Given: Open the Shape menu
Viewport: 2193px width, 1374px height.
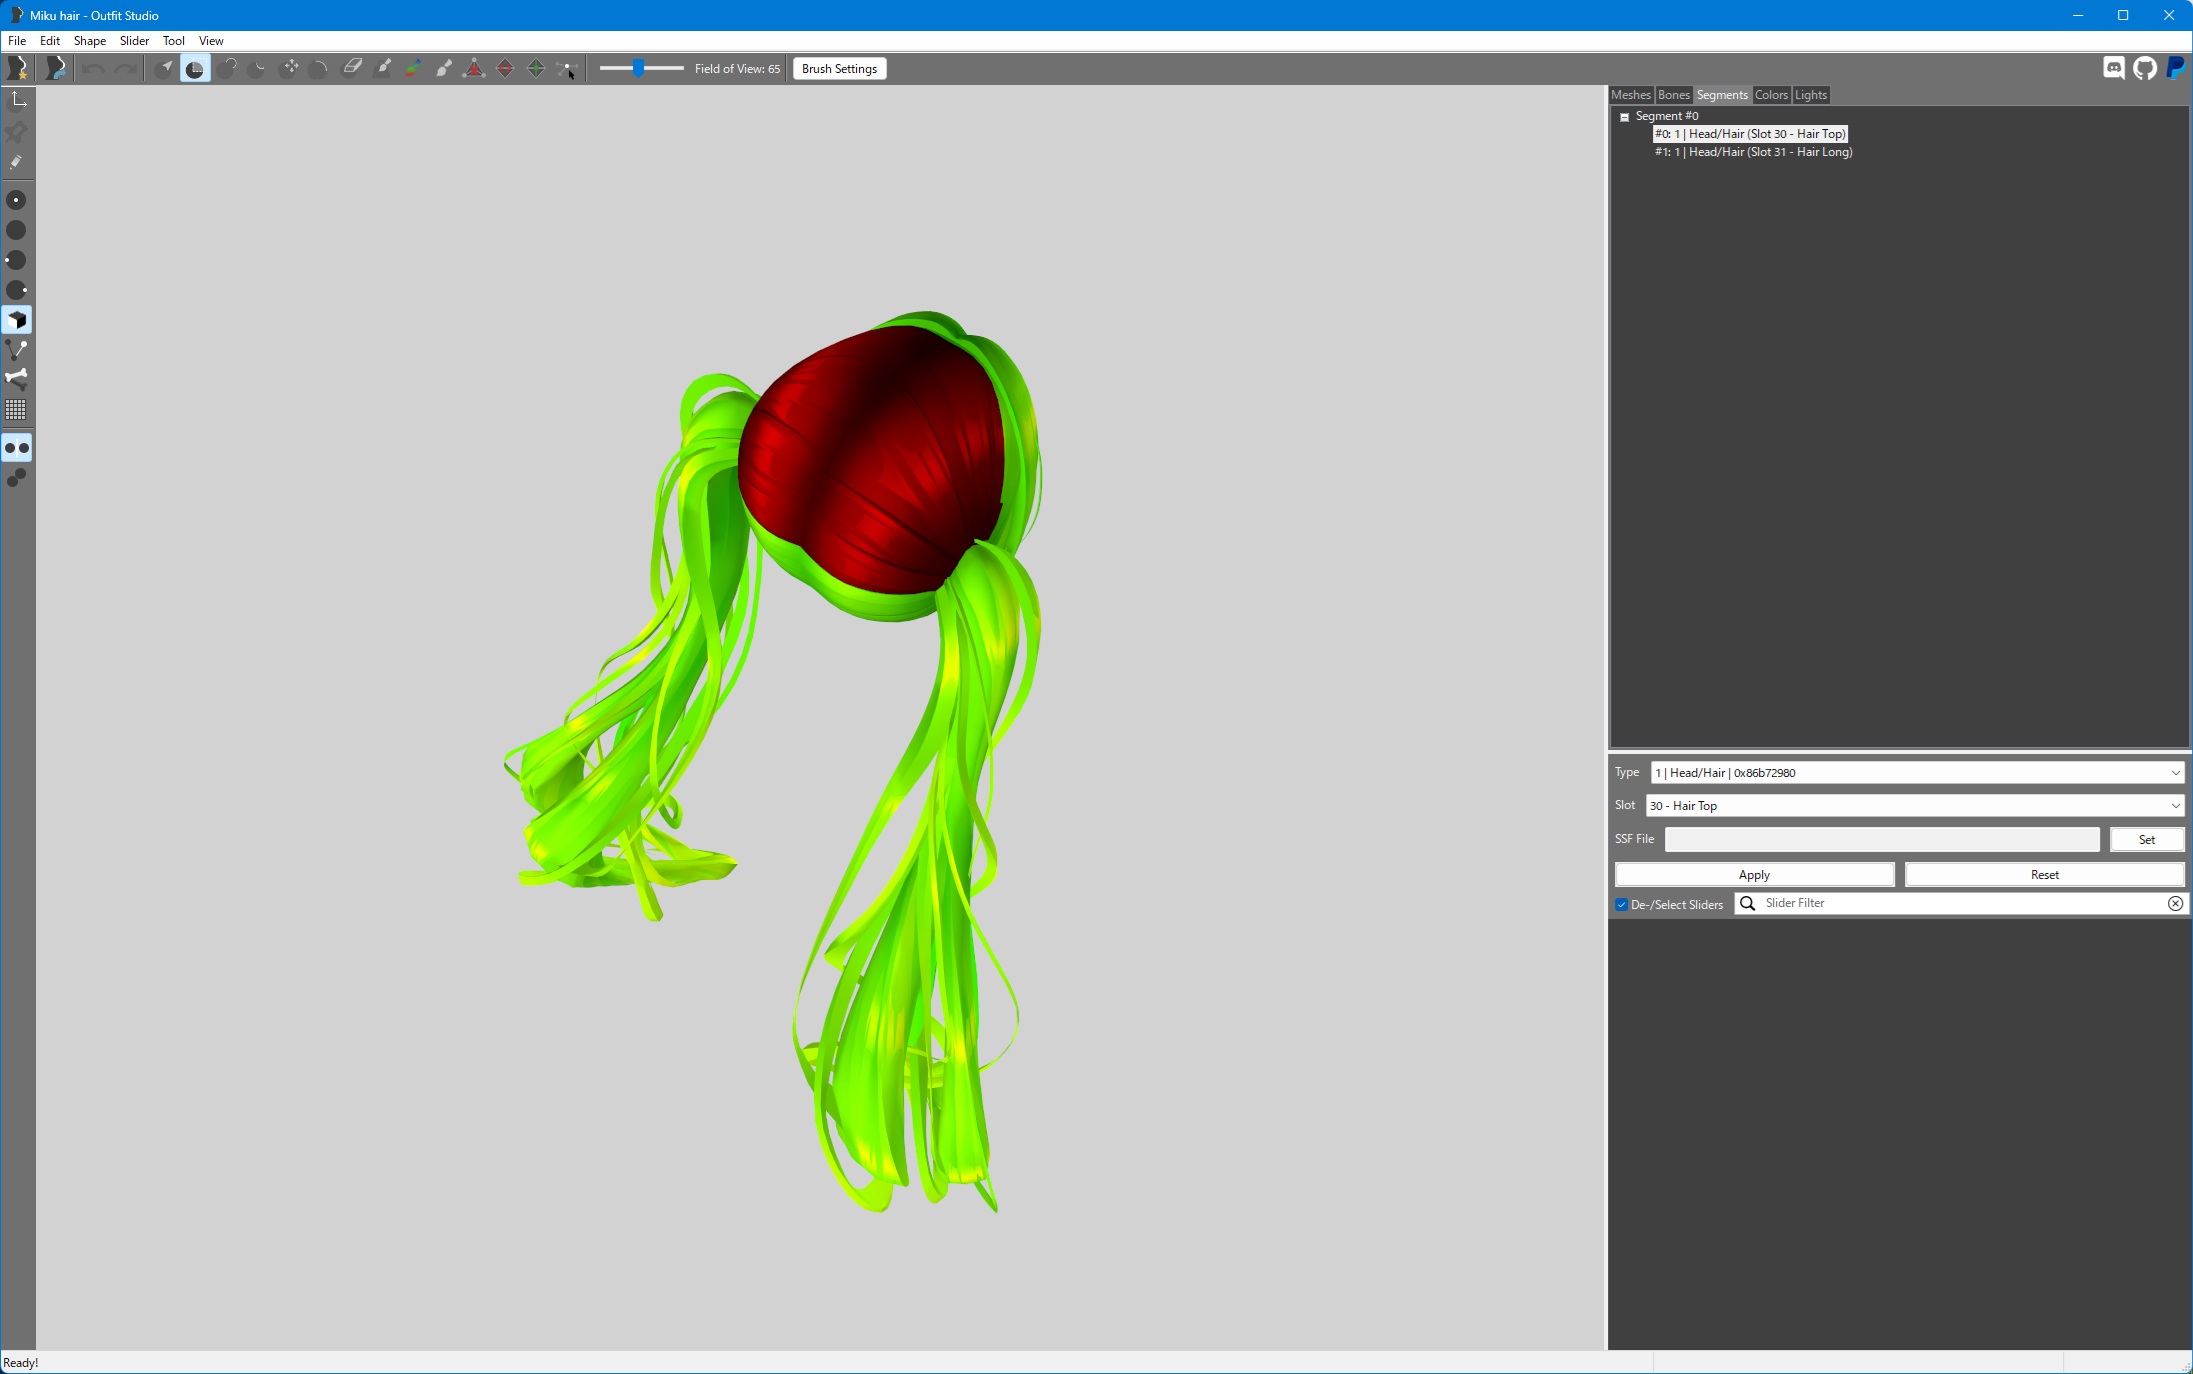Looking at the screenshot, I should coord(90,41).
